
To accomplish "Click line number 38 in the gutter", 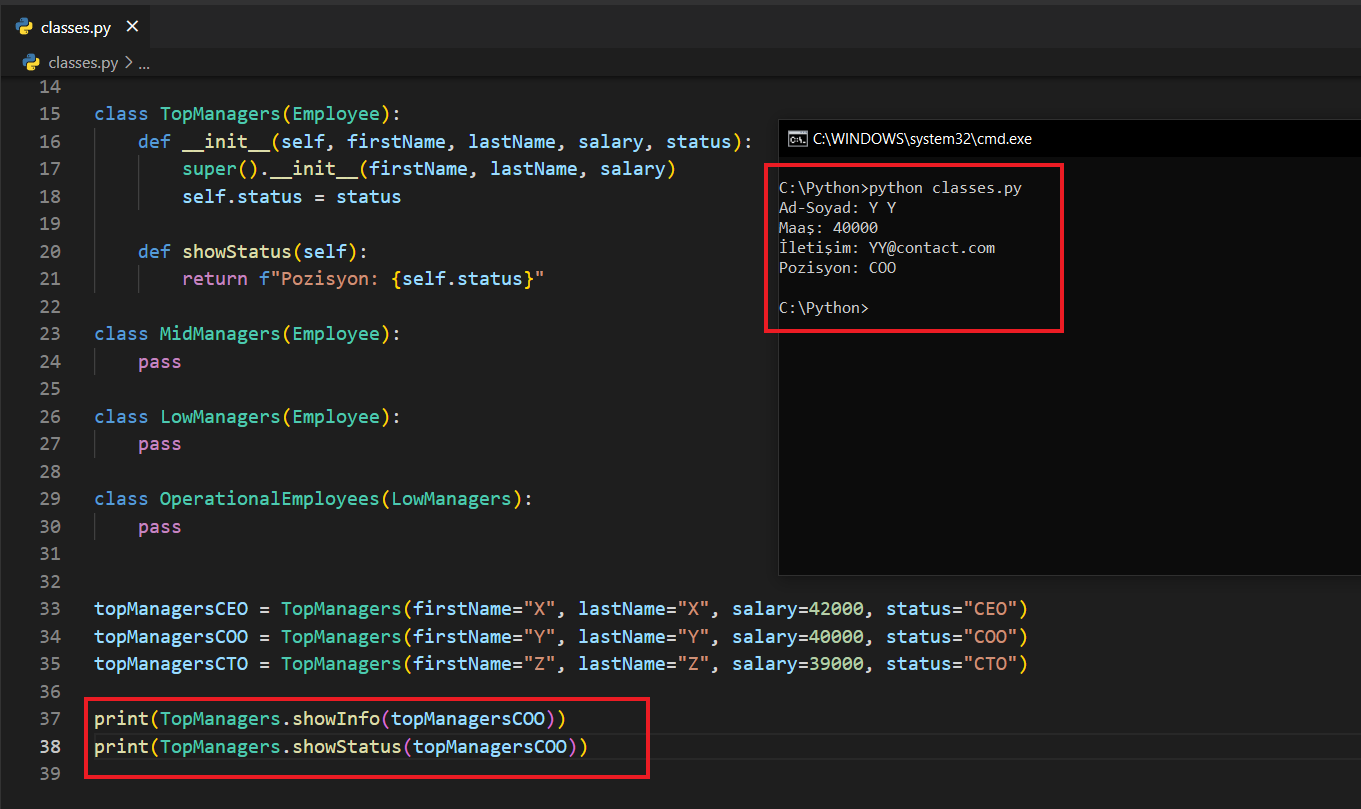I will tap(50, 747).
